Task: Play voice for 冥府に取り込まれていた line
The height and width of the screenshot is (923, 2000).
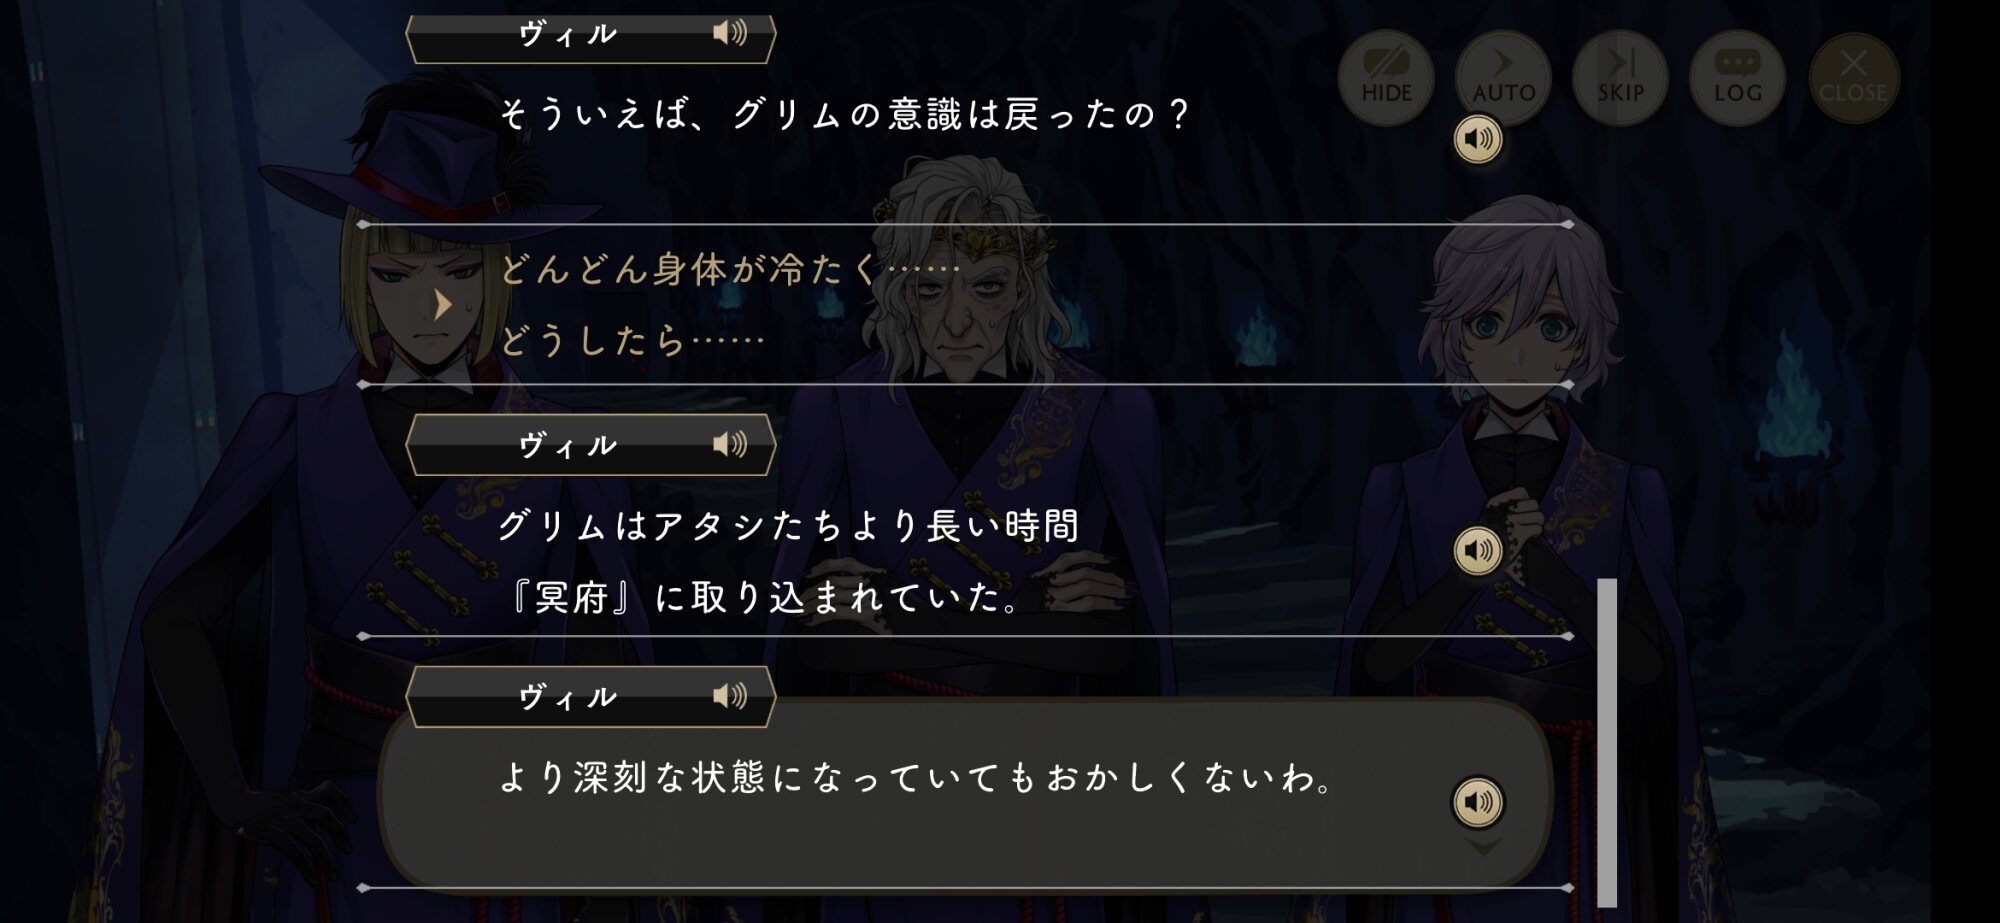Action: click(1478, 550)
